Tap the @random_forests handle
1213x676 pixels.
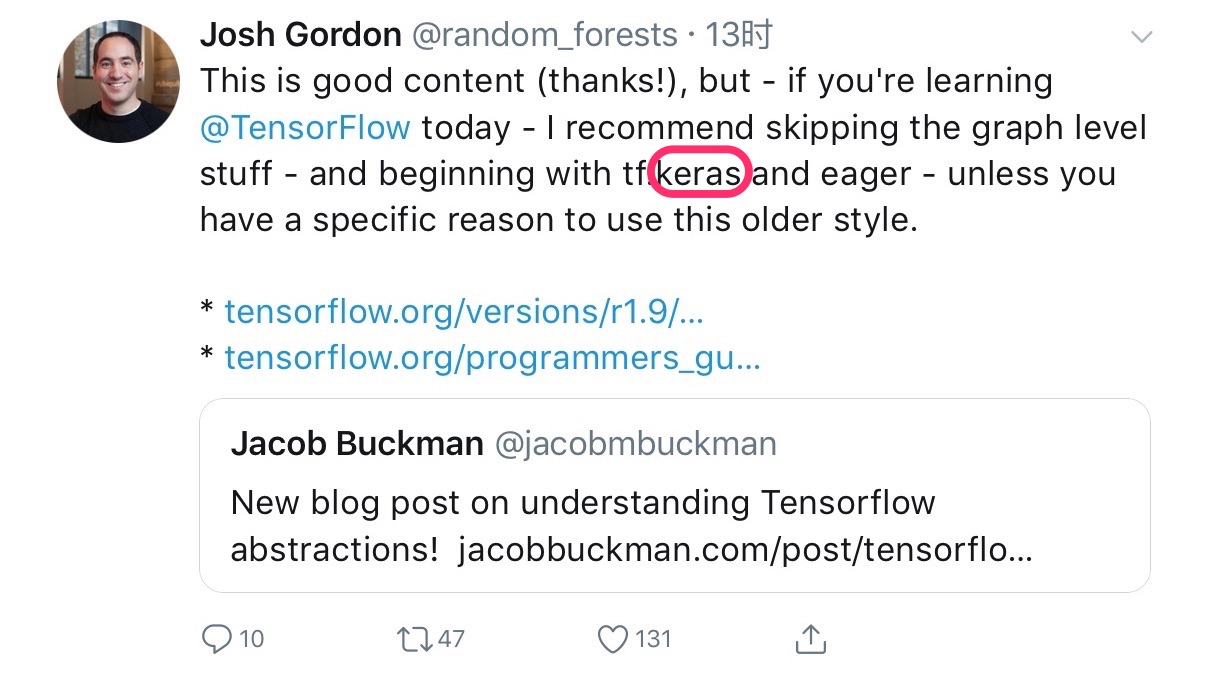click(545, 36)
